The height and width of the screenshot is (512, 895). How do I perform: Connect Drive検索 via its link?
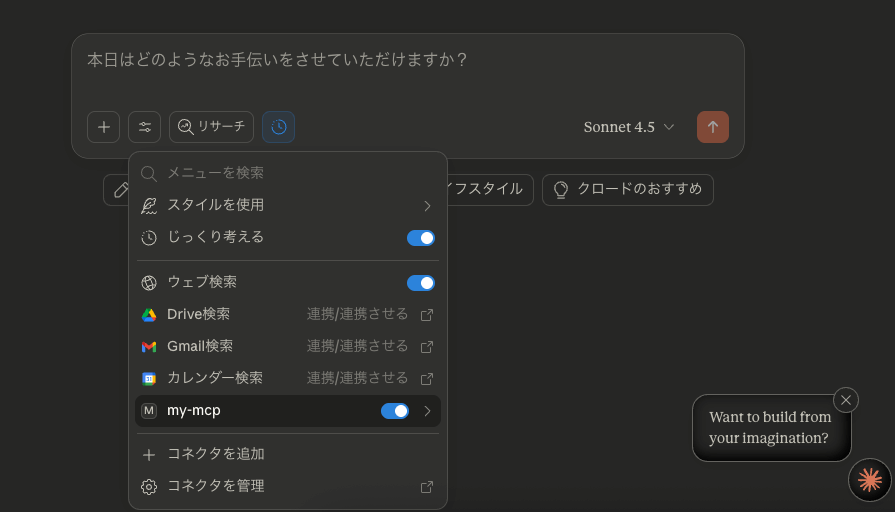(x=357, y=315)
